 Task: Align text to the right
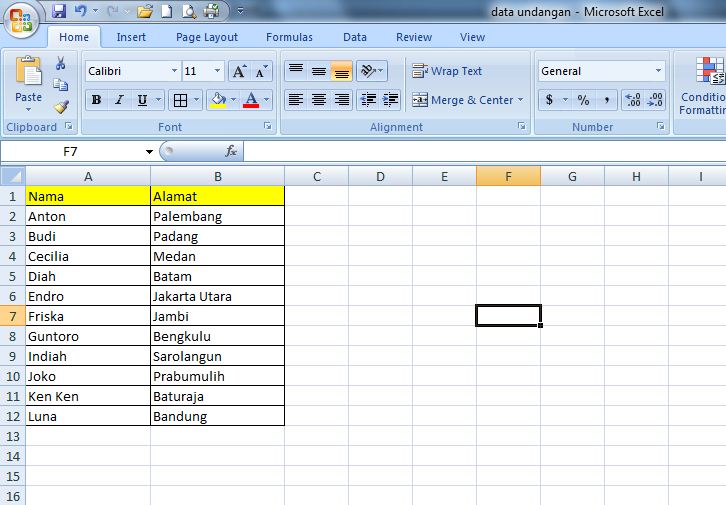click(341, 100)
